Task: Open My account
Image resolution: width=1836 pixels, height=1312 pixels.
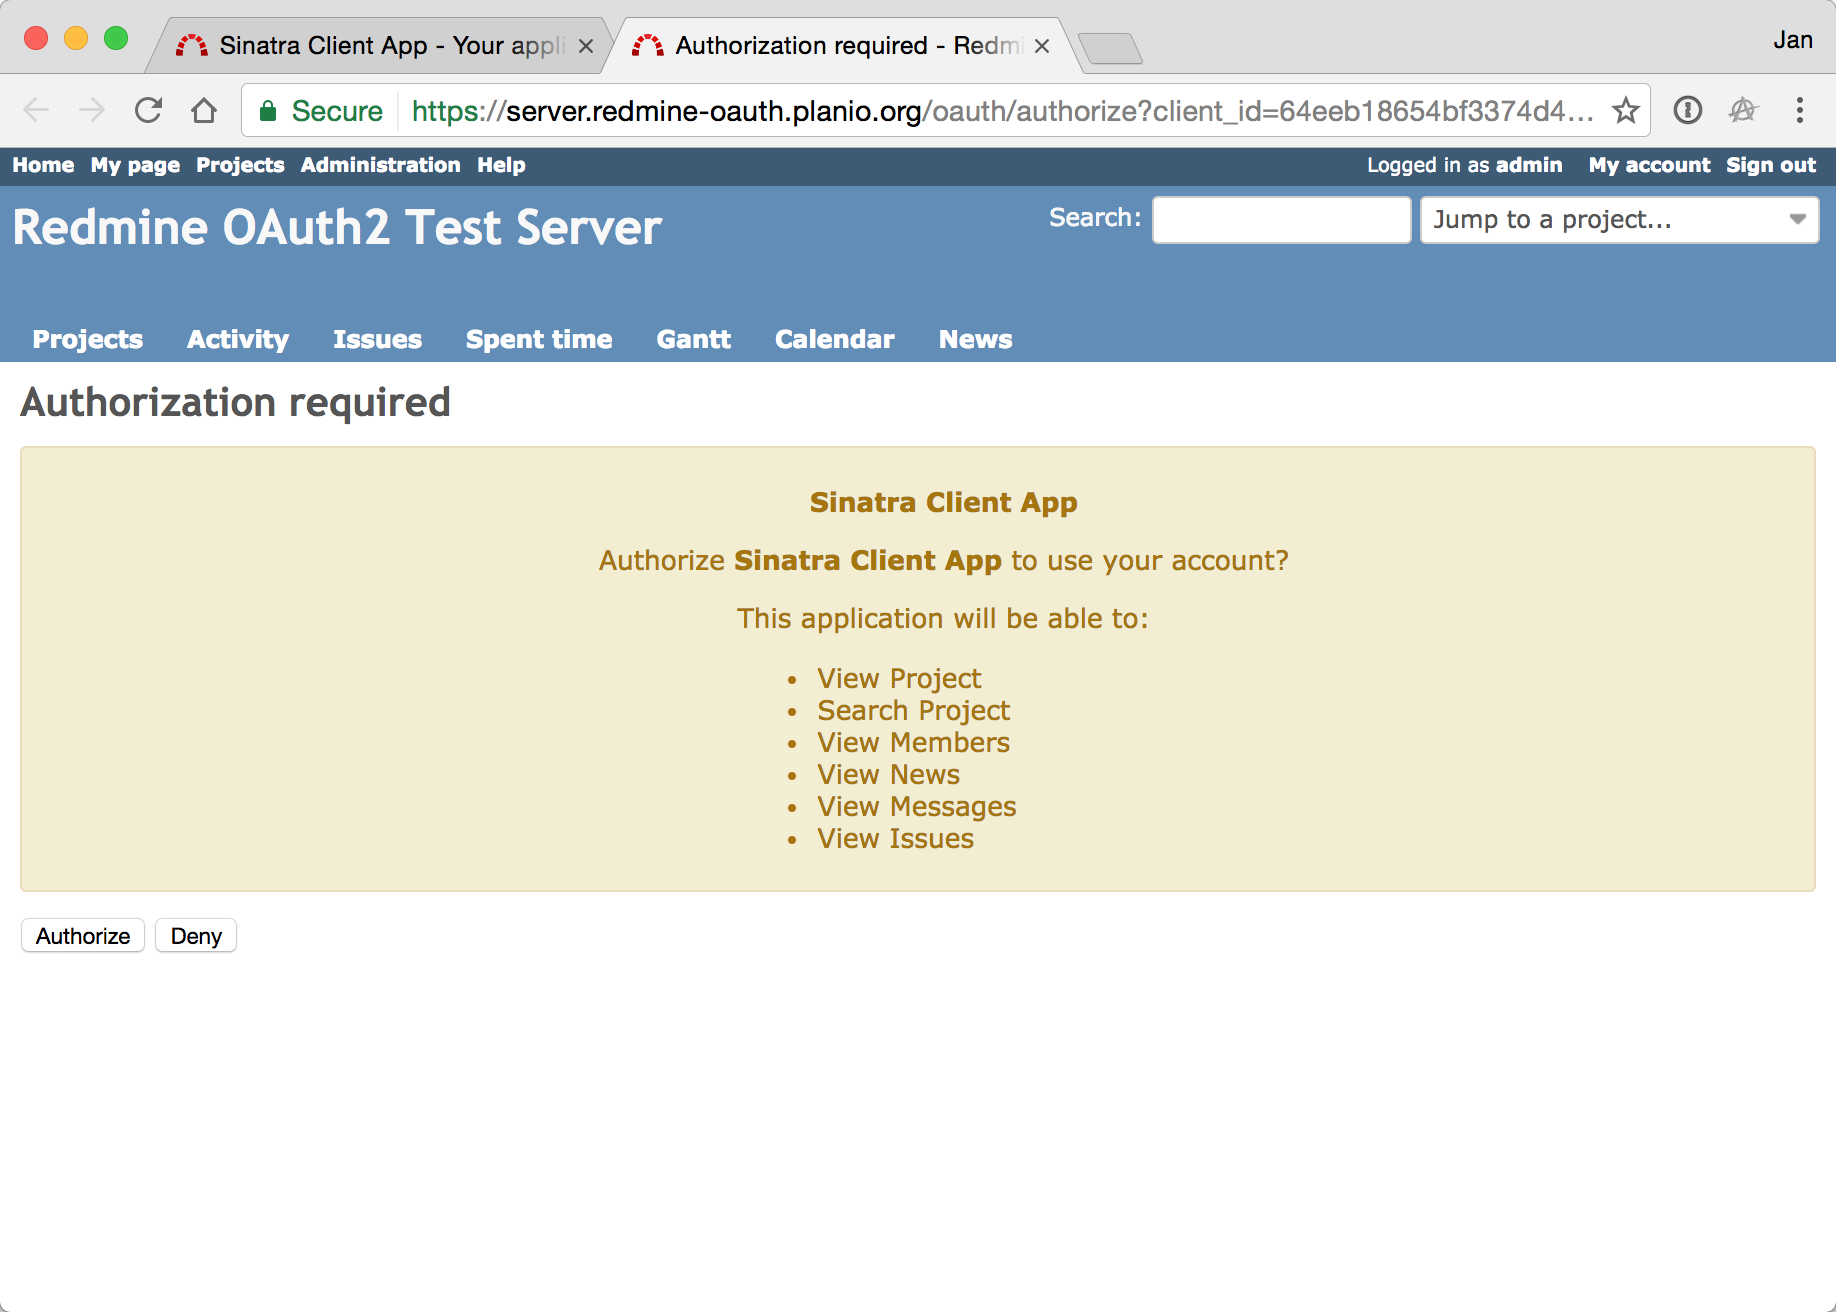Action: tap(1649, 165)
